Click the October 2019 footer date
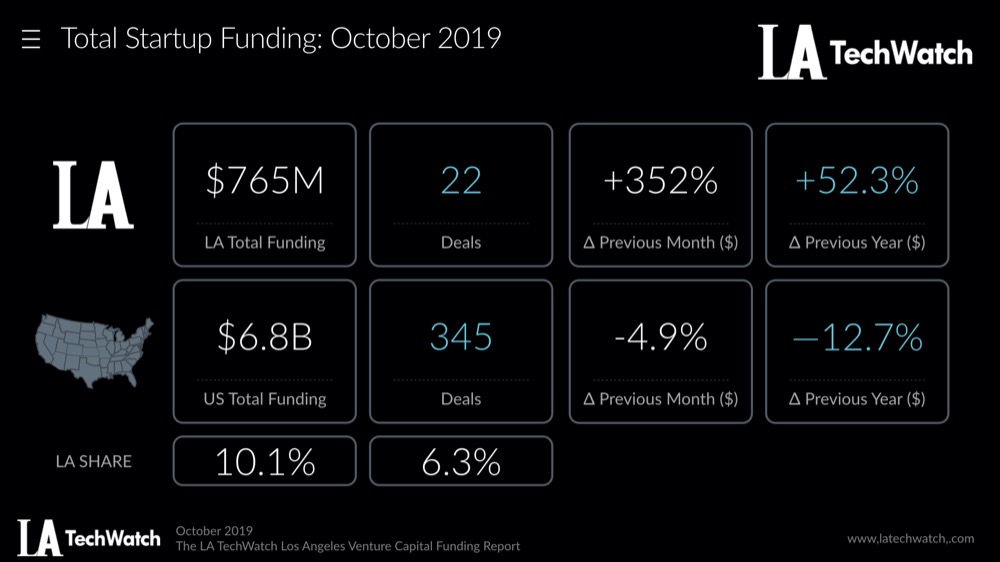This screenshot has height=562, width=1000. click(x=213, y=530)
